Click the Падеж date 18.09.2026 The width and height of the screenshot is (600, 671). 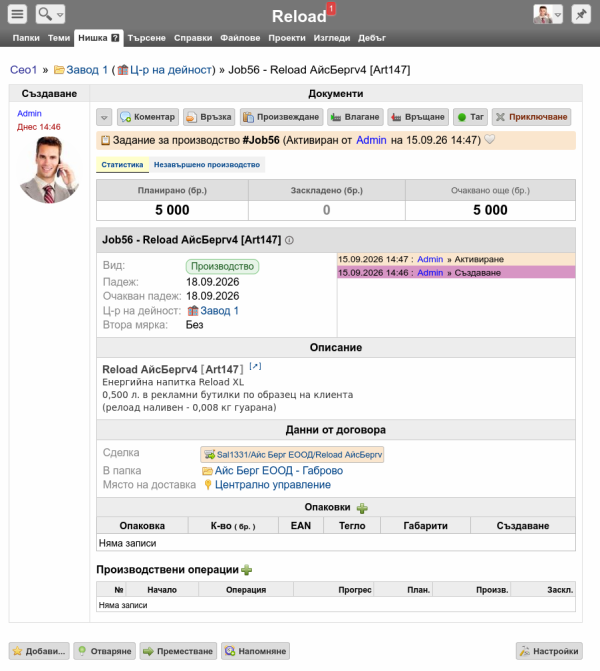pyautogui.click(x=213, y=282)
